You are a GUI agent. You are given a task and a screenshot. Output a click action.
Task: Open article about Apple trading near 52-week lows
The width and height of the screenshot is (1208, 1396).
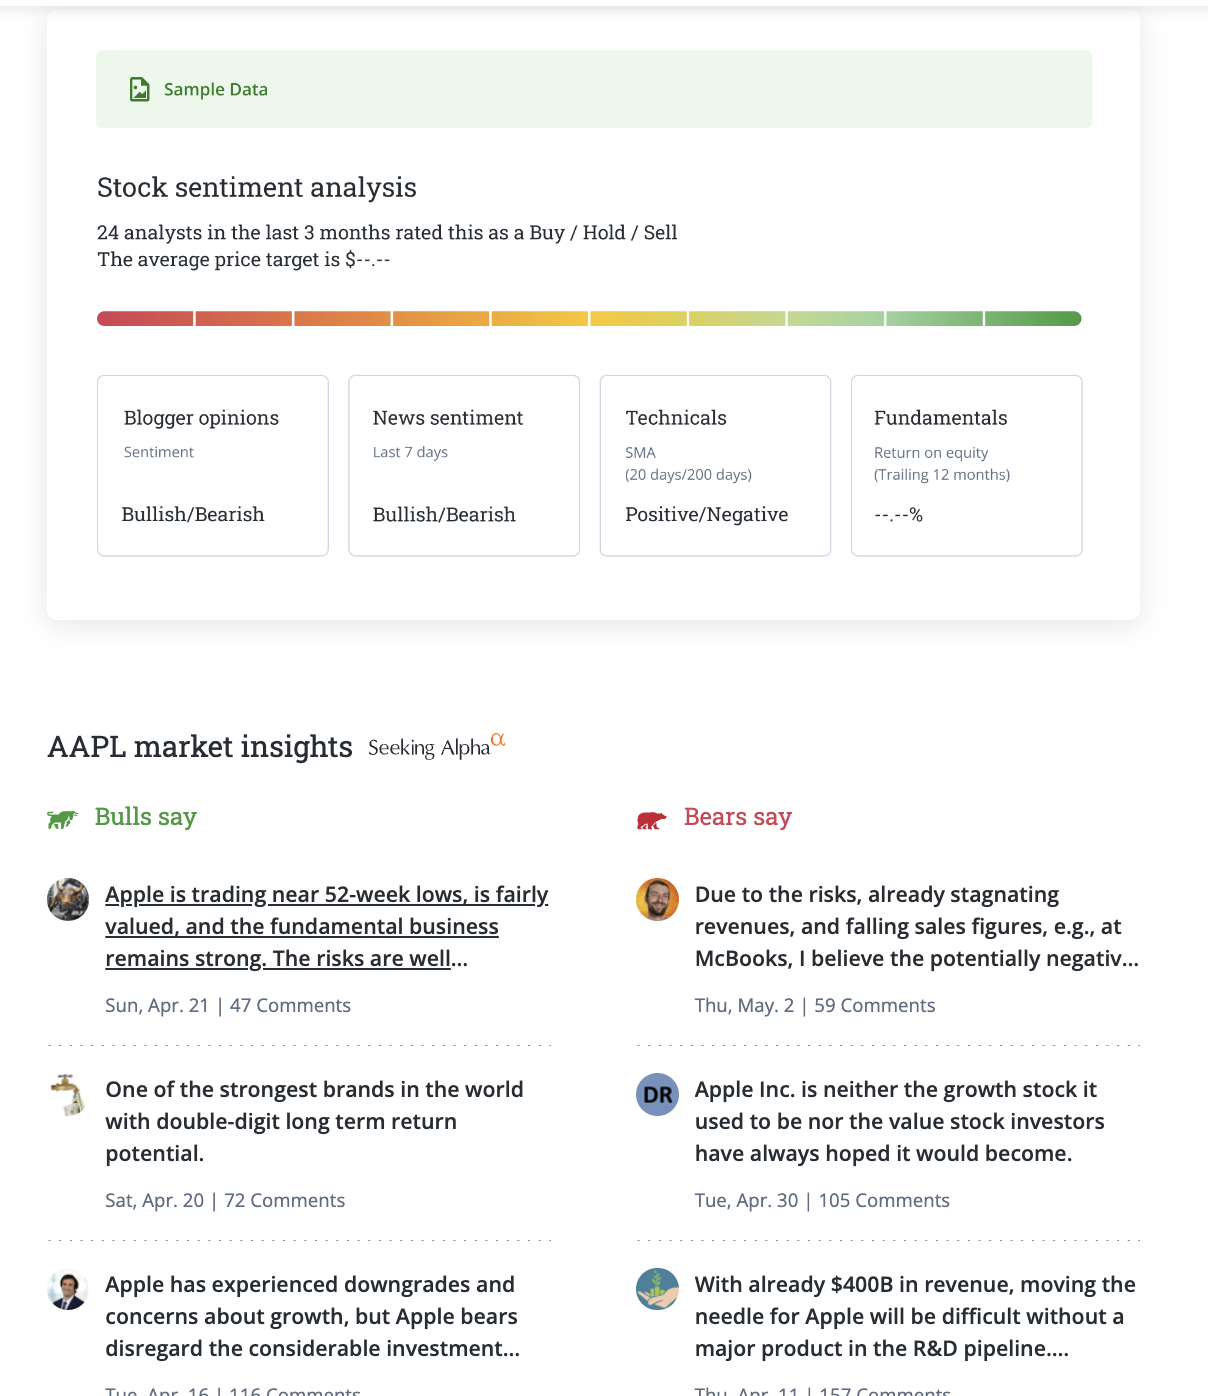coord(326,926)
